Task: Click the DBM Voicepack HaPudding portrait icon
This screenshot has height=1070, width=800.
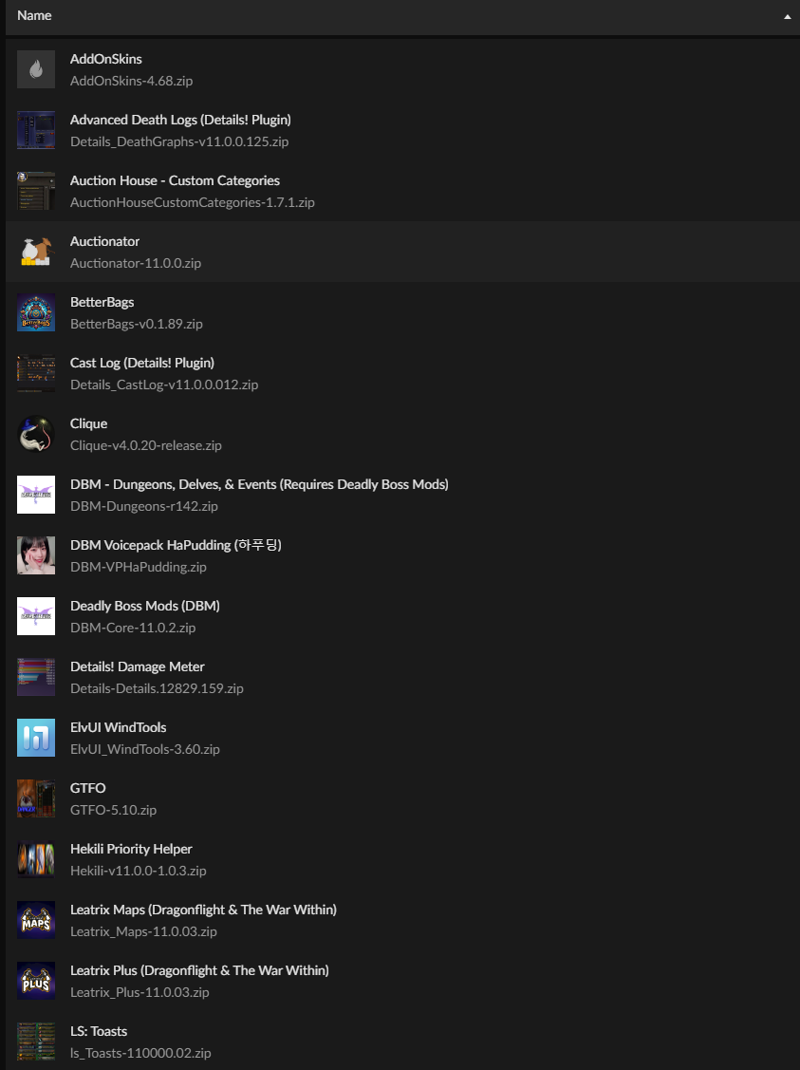Action: pyautogui.click(x=35, y=555)
